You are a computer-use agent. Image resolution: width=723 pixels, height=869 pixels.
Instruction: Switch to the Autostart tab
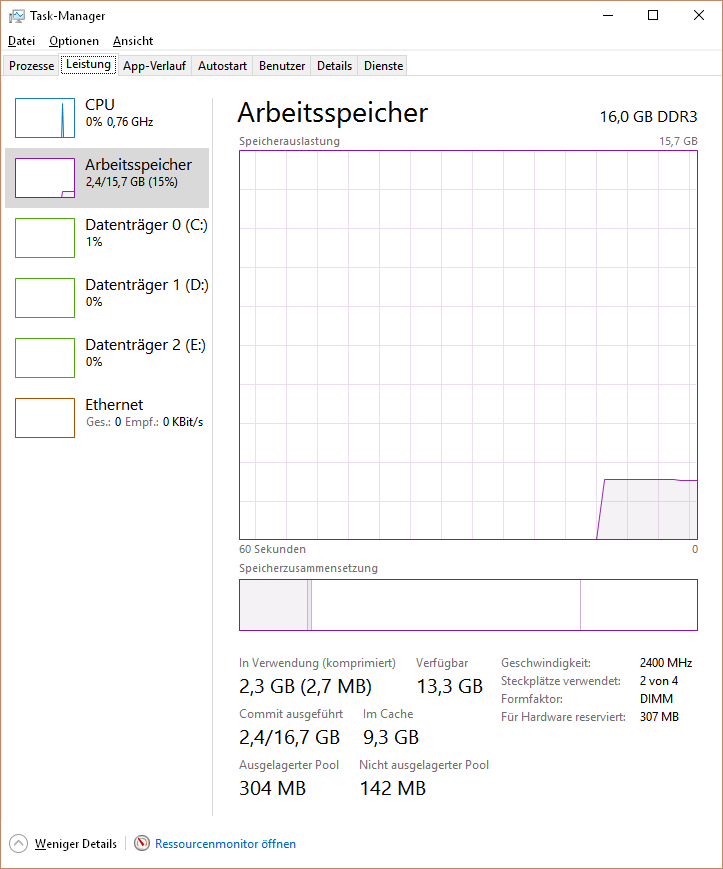pyautogui.click(x=222, y=65)
